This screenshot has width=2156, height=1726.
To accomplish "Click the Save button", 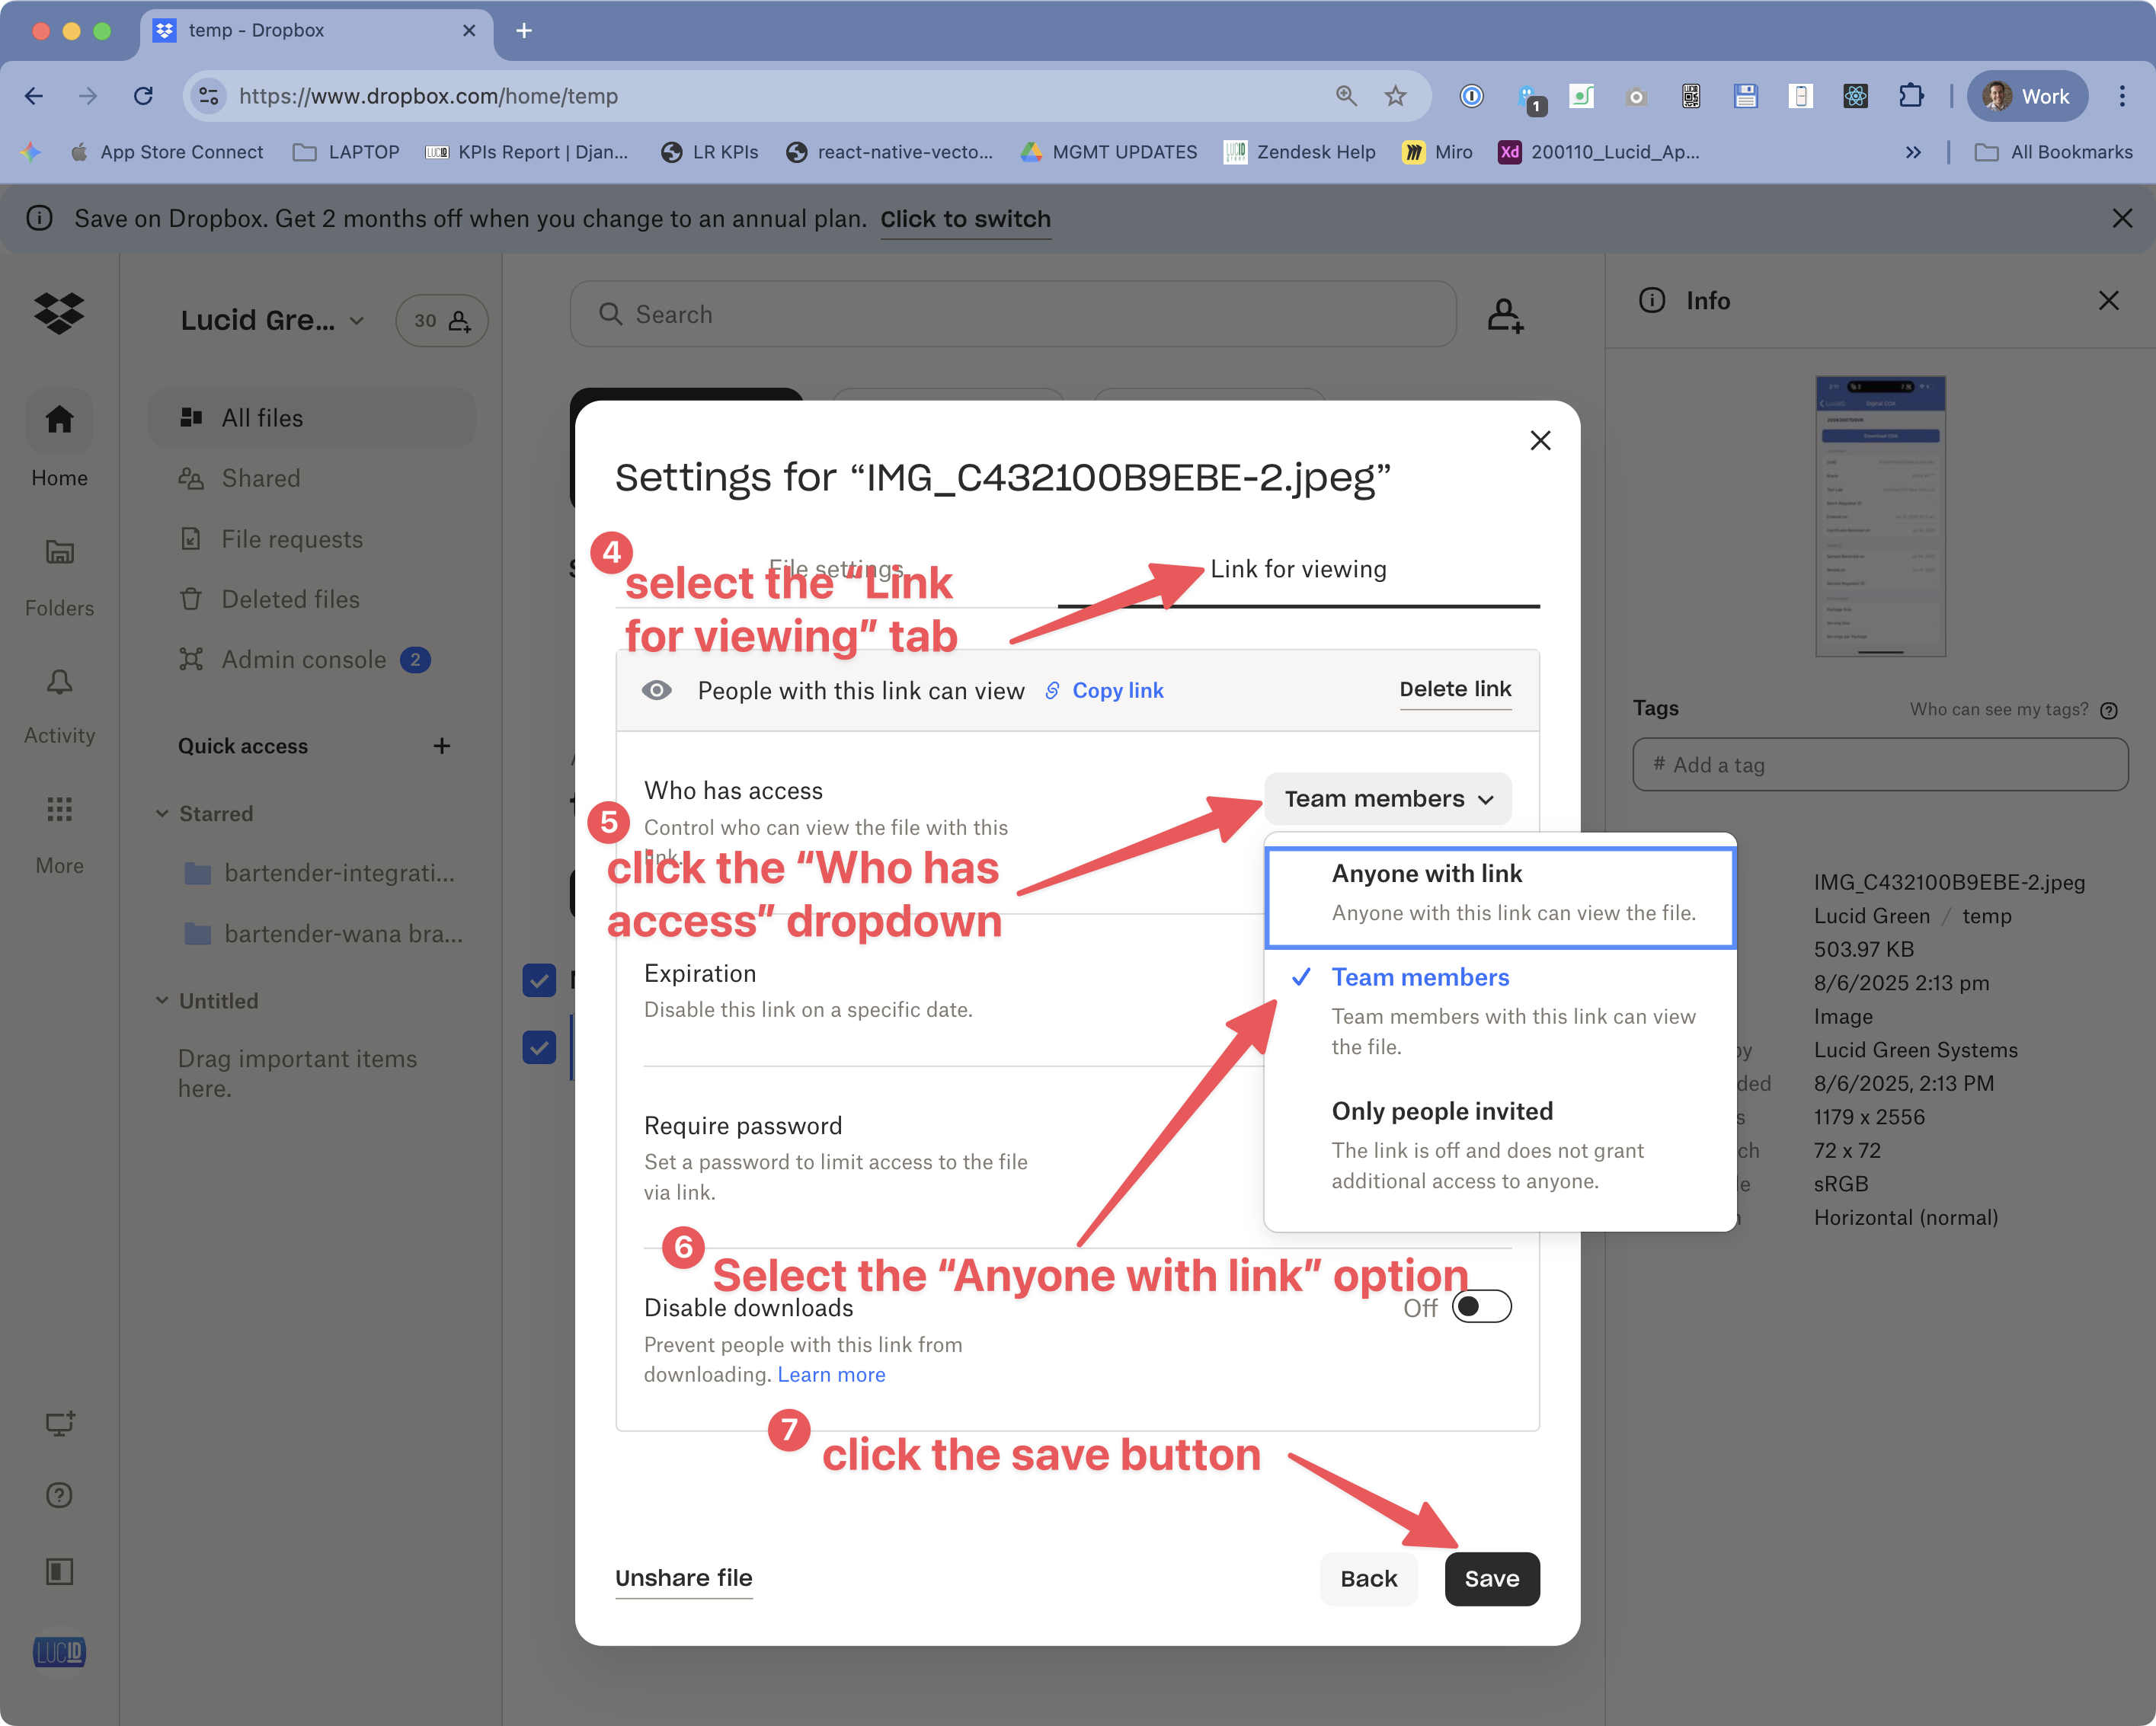I will (x=1492, y=1579).
